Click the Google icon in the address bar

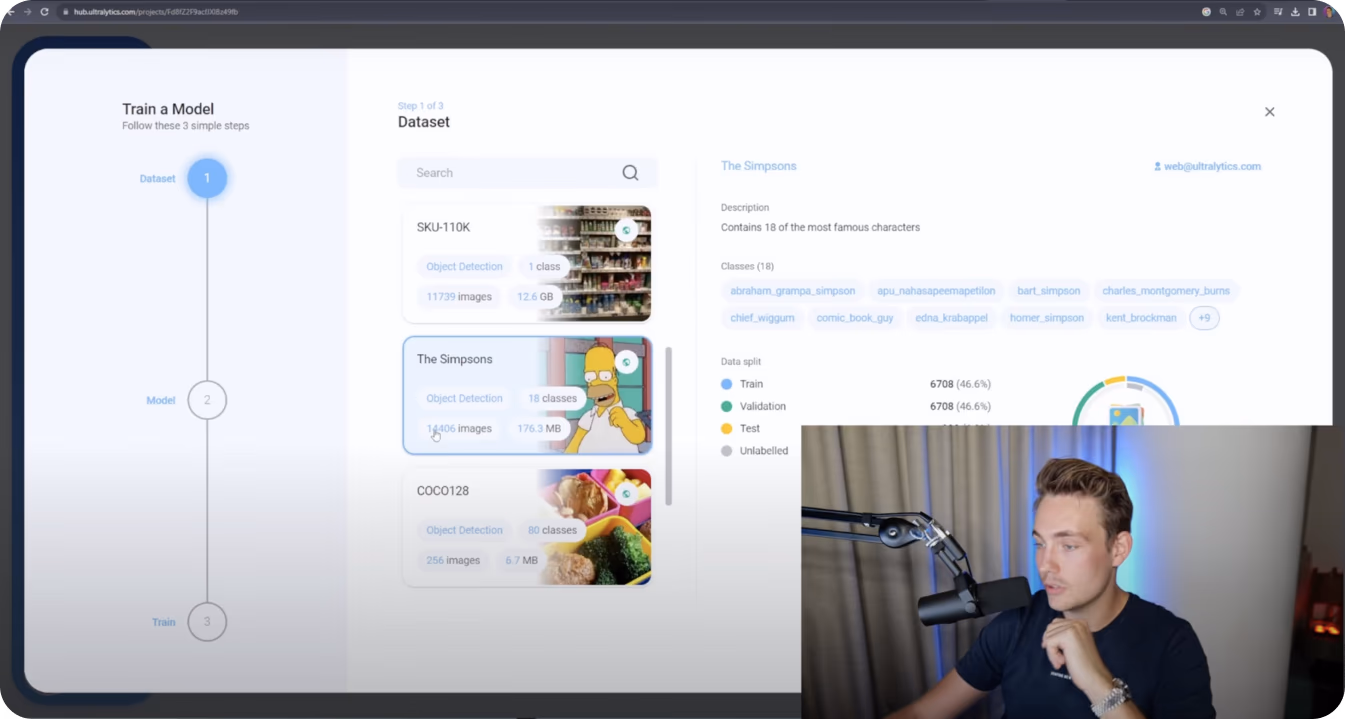[1206, 12]
